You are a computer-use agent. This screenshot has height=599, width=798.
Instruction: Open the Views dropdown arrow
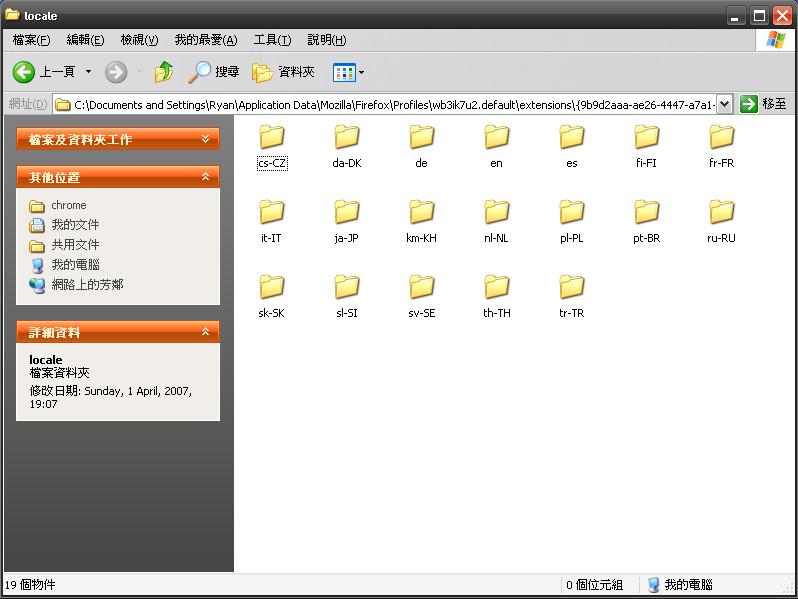coord(361,72)
